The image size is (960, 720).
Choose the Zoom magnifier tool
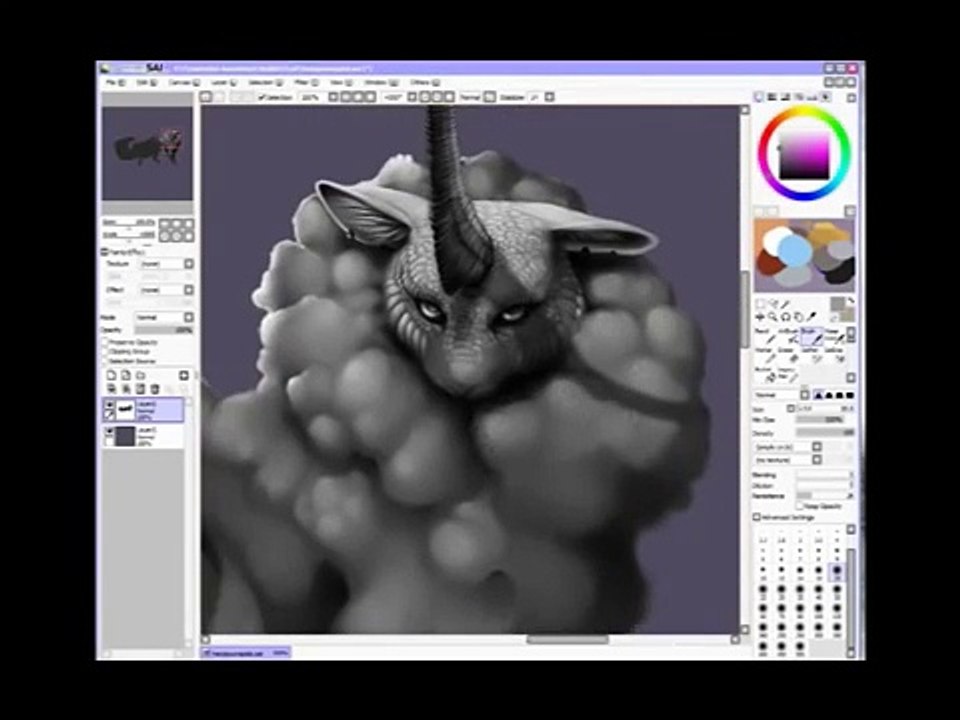pos(773,317)
